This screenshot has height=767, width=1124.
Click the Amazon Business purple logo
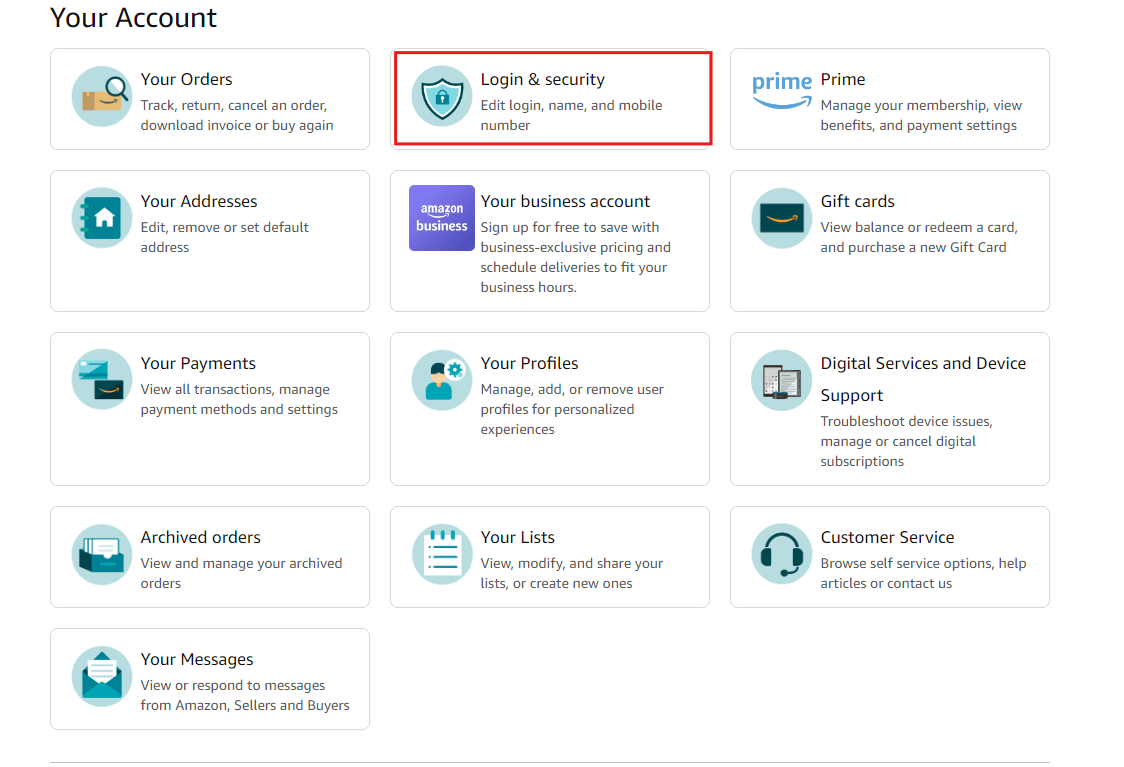click(x=442, y=218)
